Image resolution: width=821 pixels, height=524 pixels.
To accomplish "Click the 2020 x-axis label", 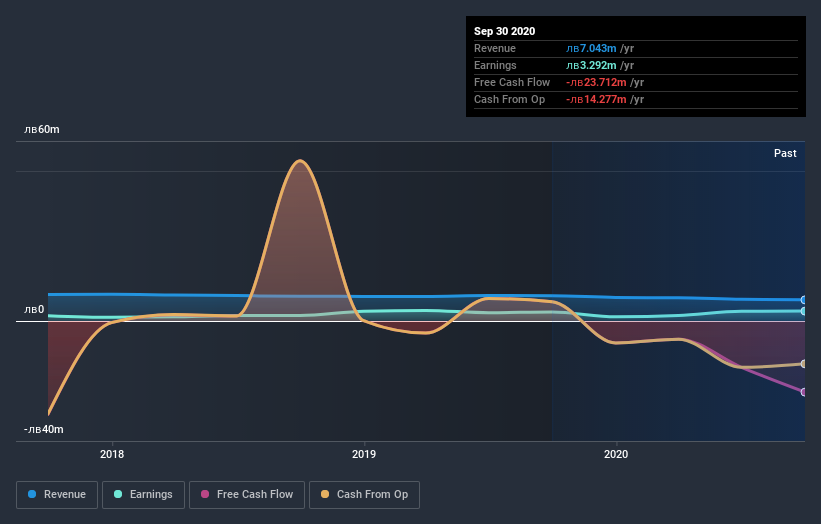I will tap(616, 454).
